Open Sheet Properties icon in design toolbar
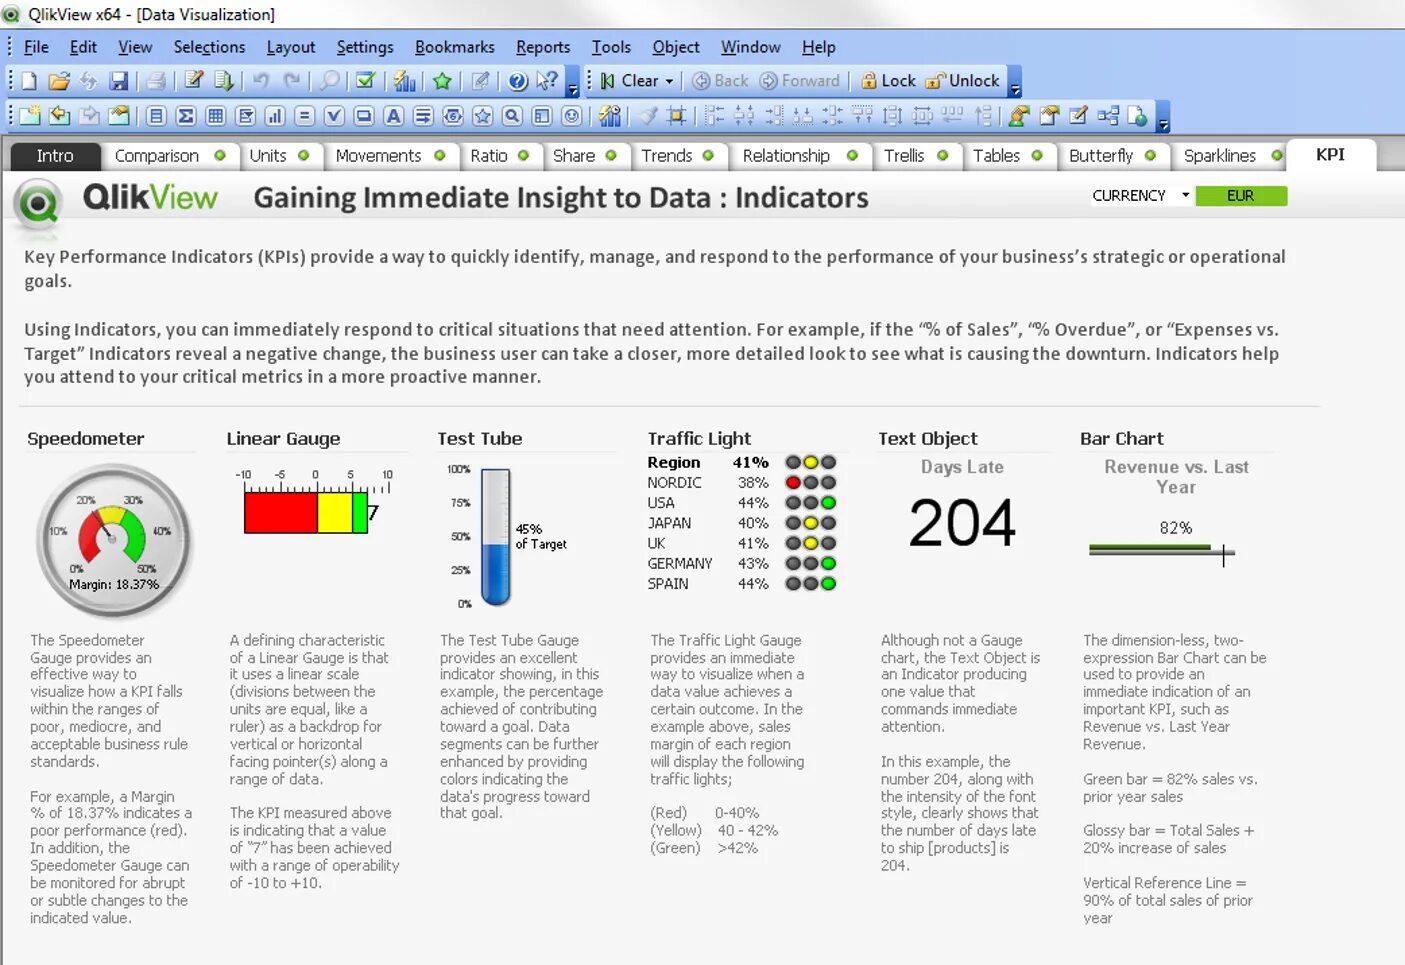Screen dimensions: 1405x965 point(119,116)
